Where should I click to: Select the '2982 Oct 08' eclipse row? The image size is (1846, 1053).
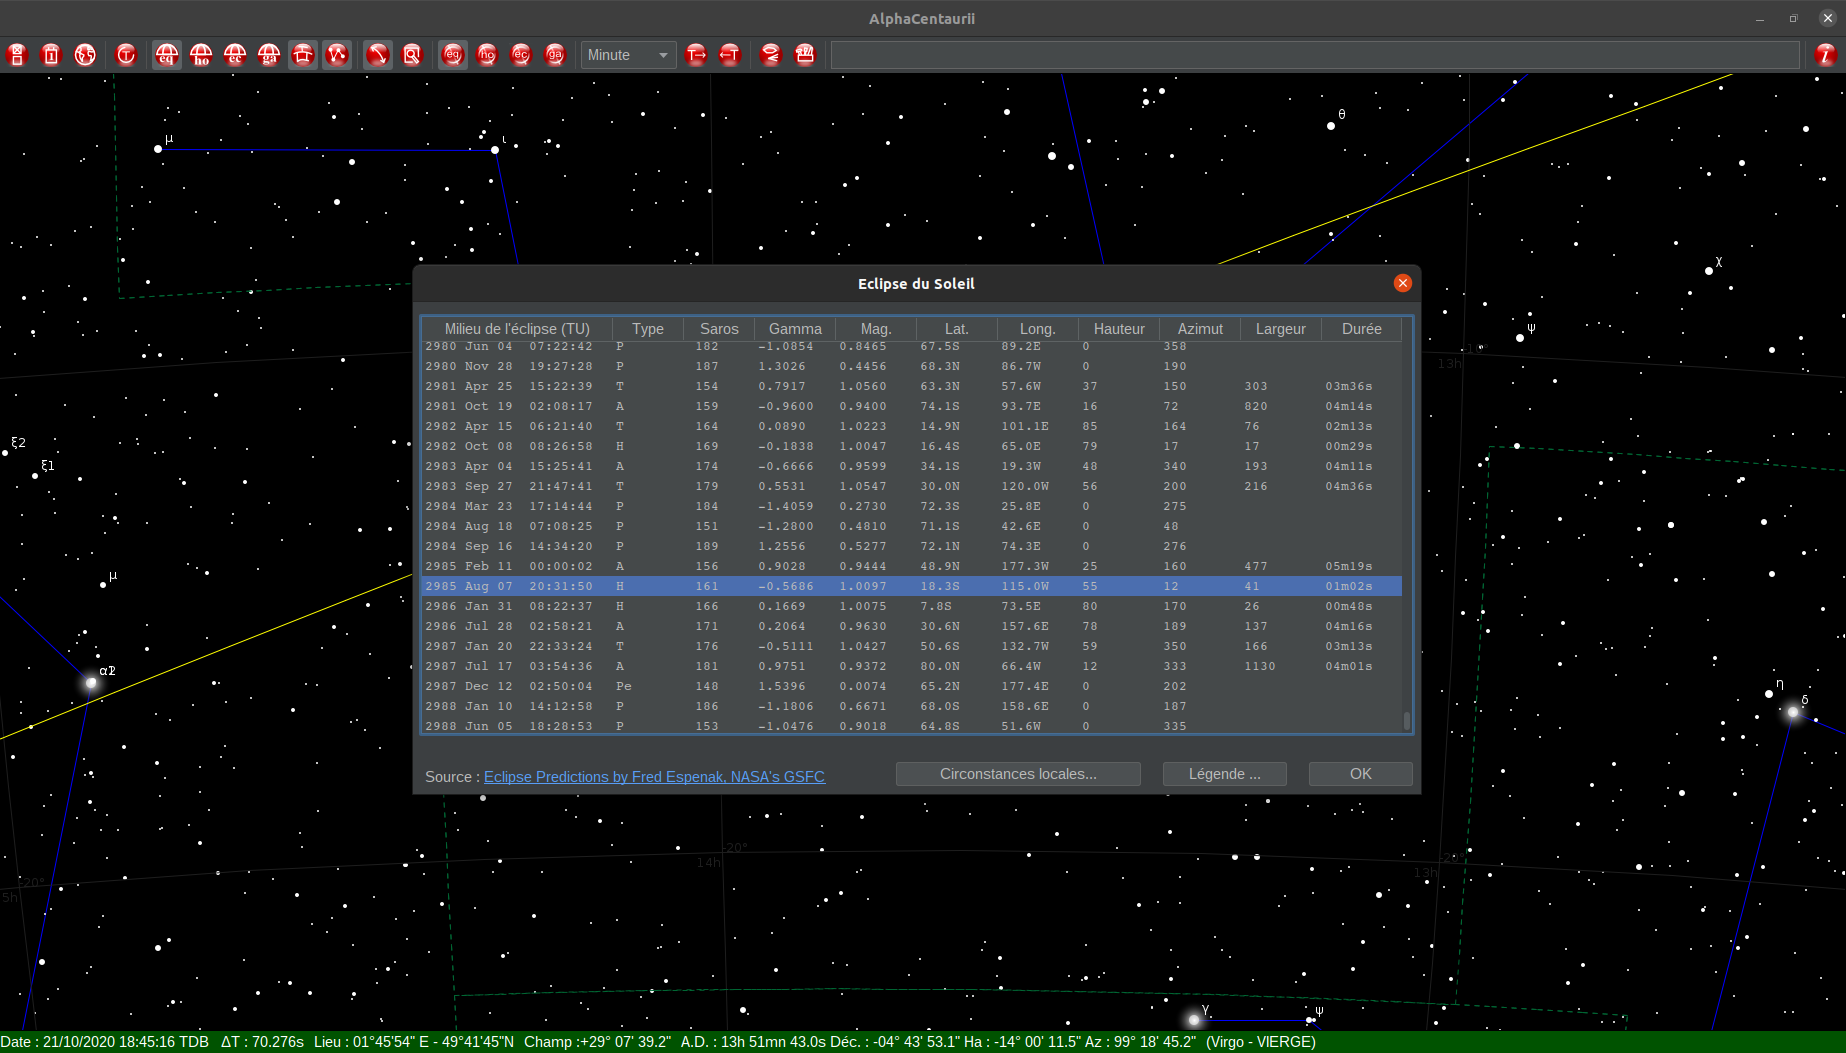coord(912,446)
